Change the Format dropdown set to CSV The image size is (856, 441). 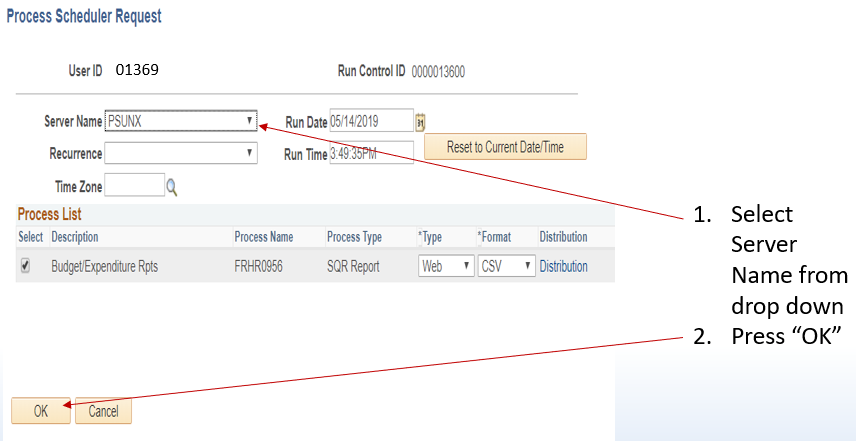pos(506,267)
